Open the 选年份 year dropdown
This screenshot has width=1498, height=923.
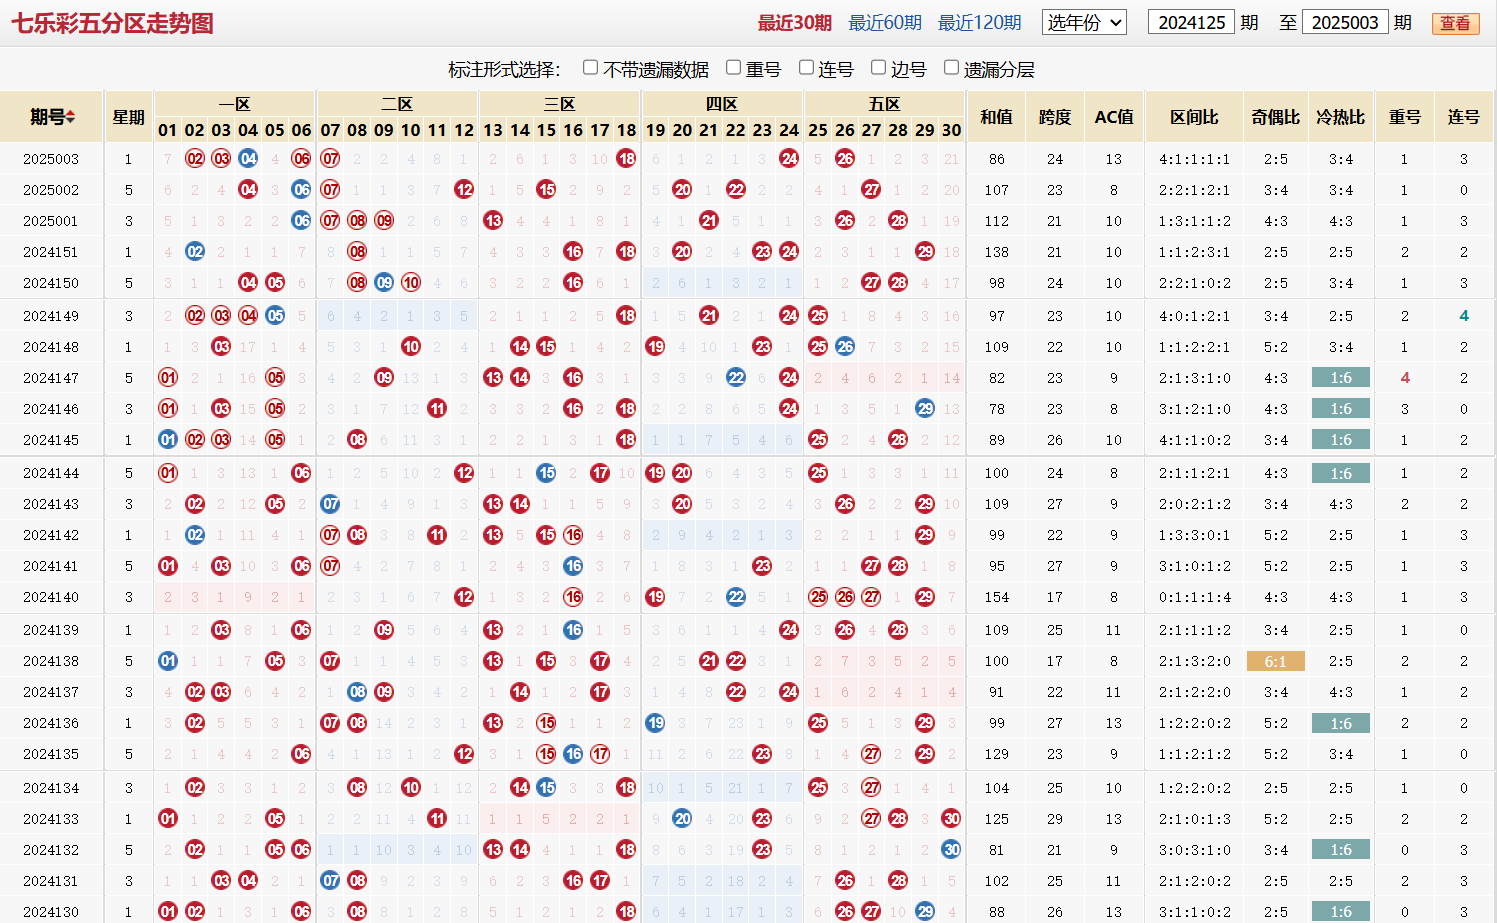click(1084, 22)
